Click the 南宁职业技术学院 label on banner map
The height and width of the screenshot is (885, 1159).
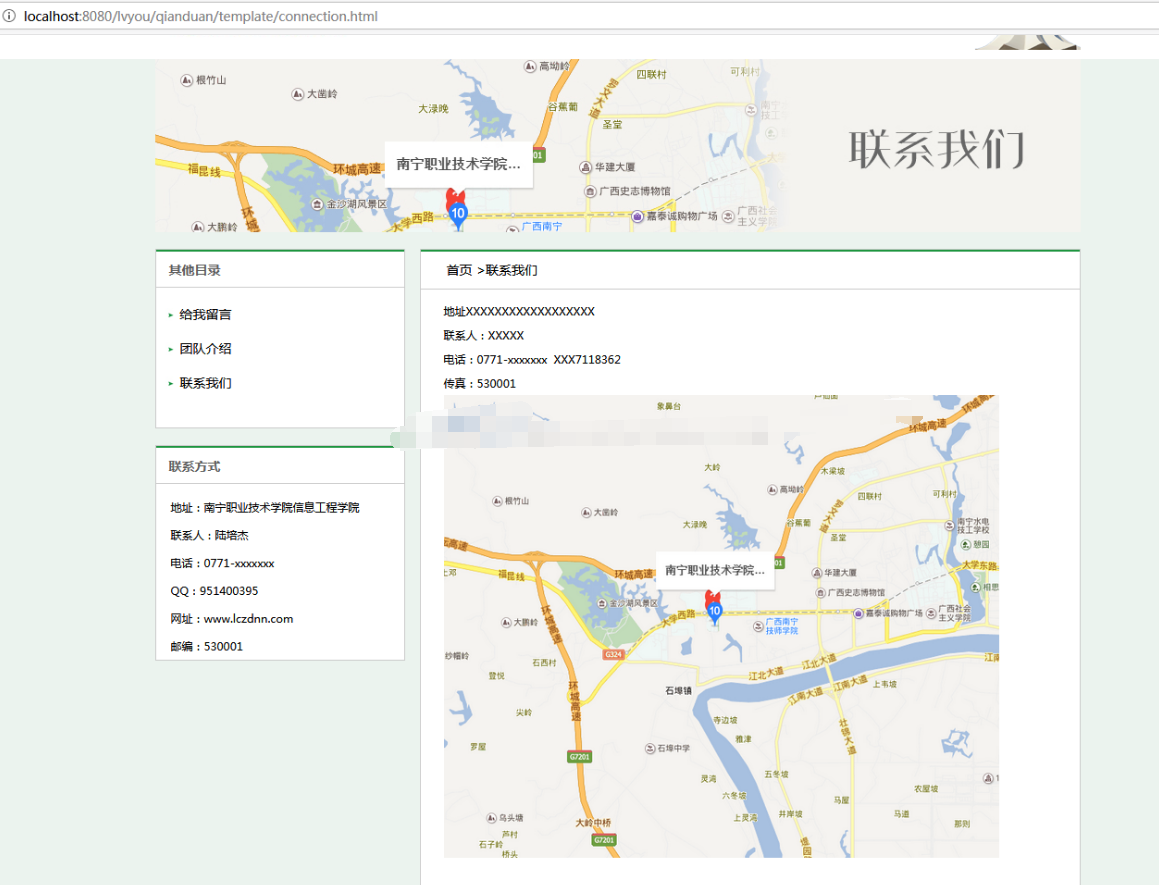coord(458,164)
